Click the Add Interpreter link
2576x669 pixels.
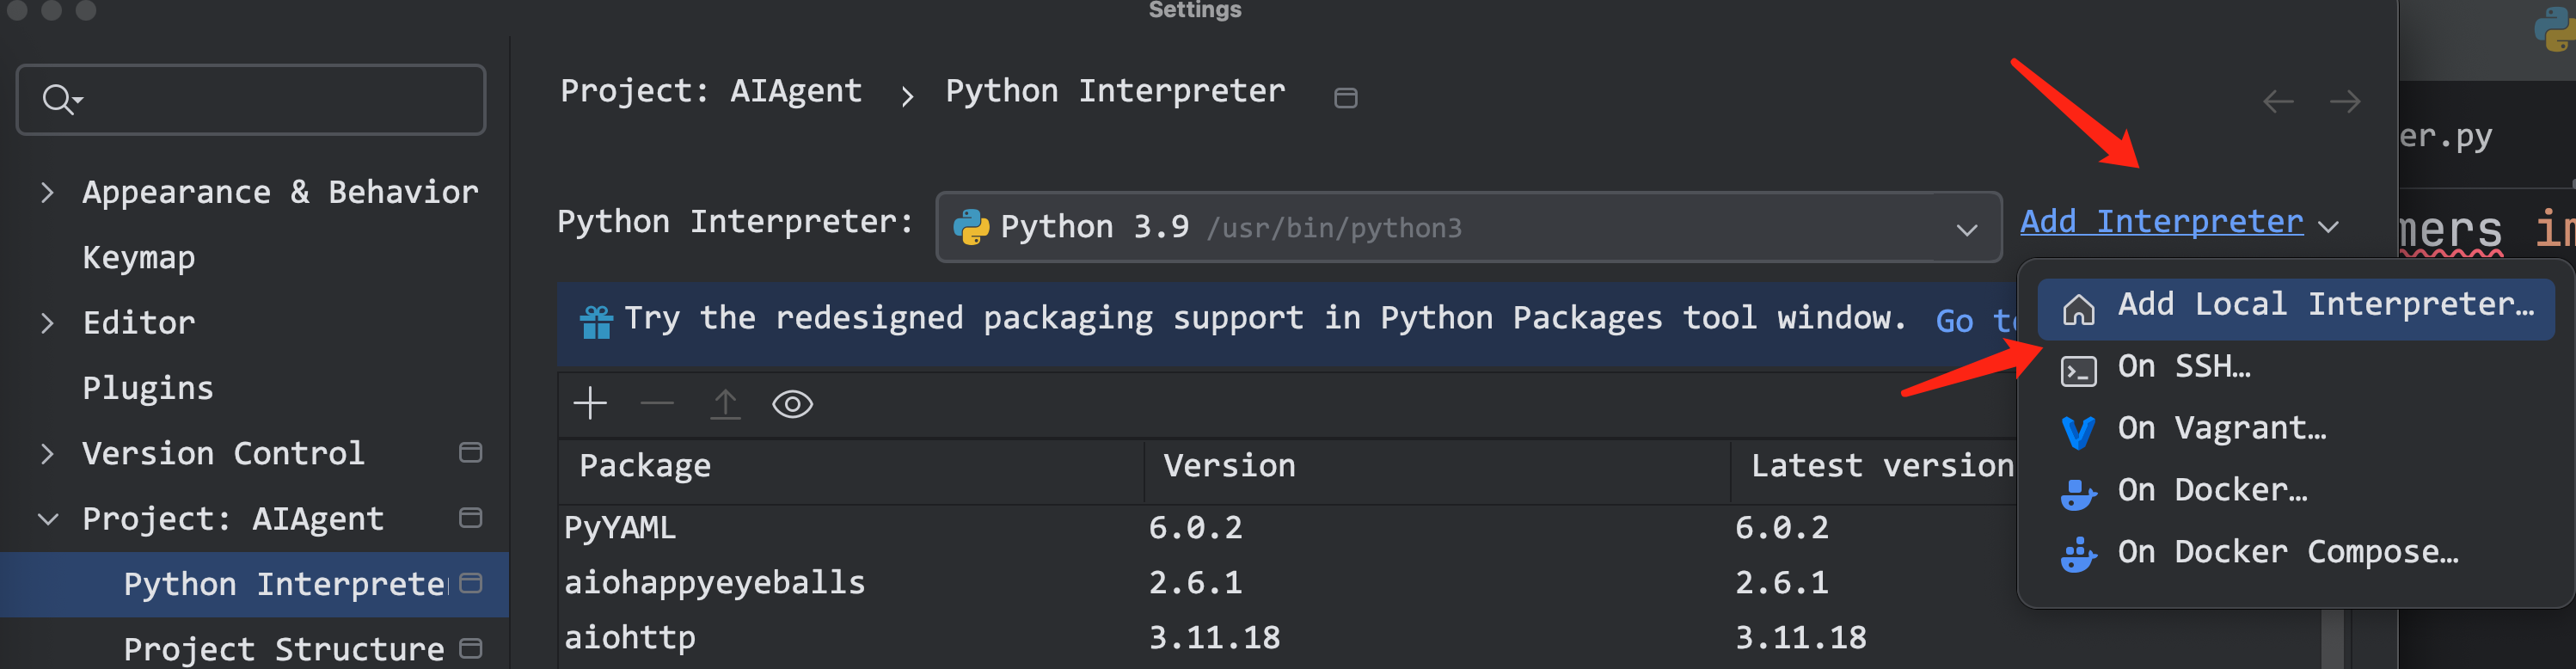tap(2161, 222)
